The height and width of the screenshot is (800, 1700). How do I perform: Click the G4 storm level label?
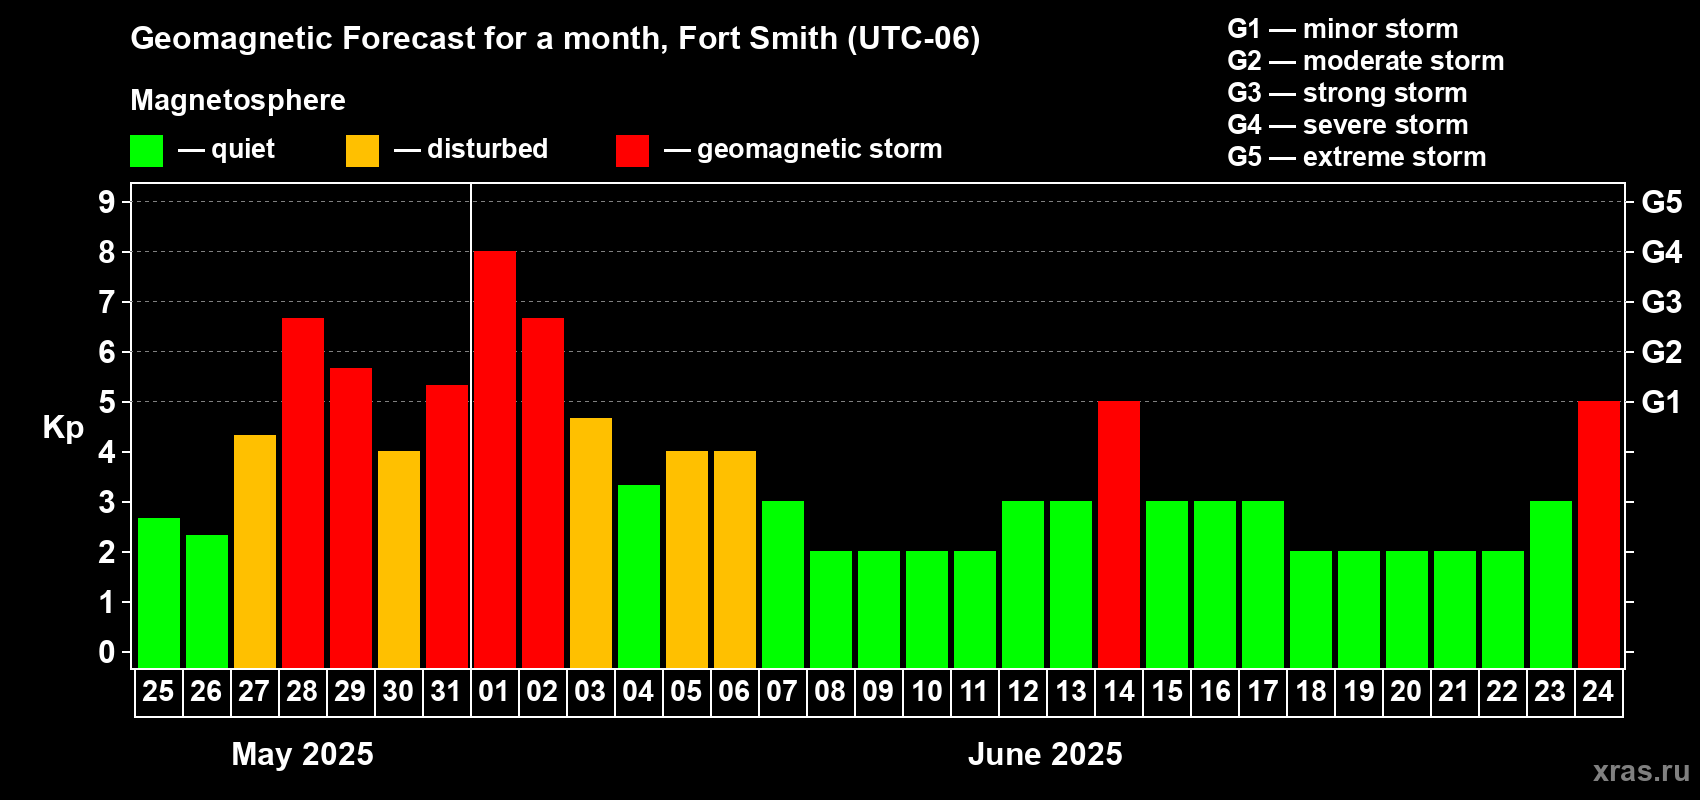coord(1662,252)
